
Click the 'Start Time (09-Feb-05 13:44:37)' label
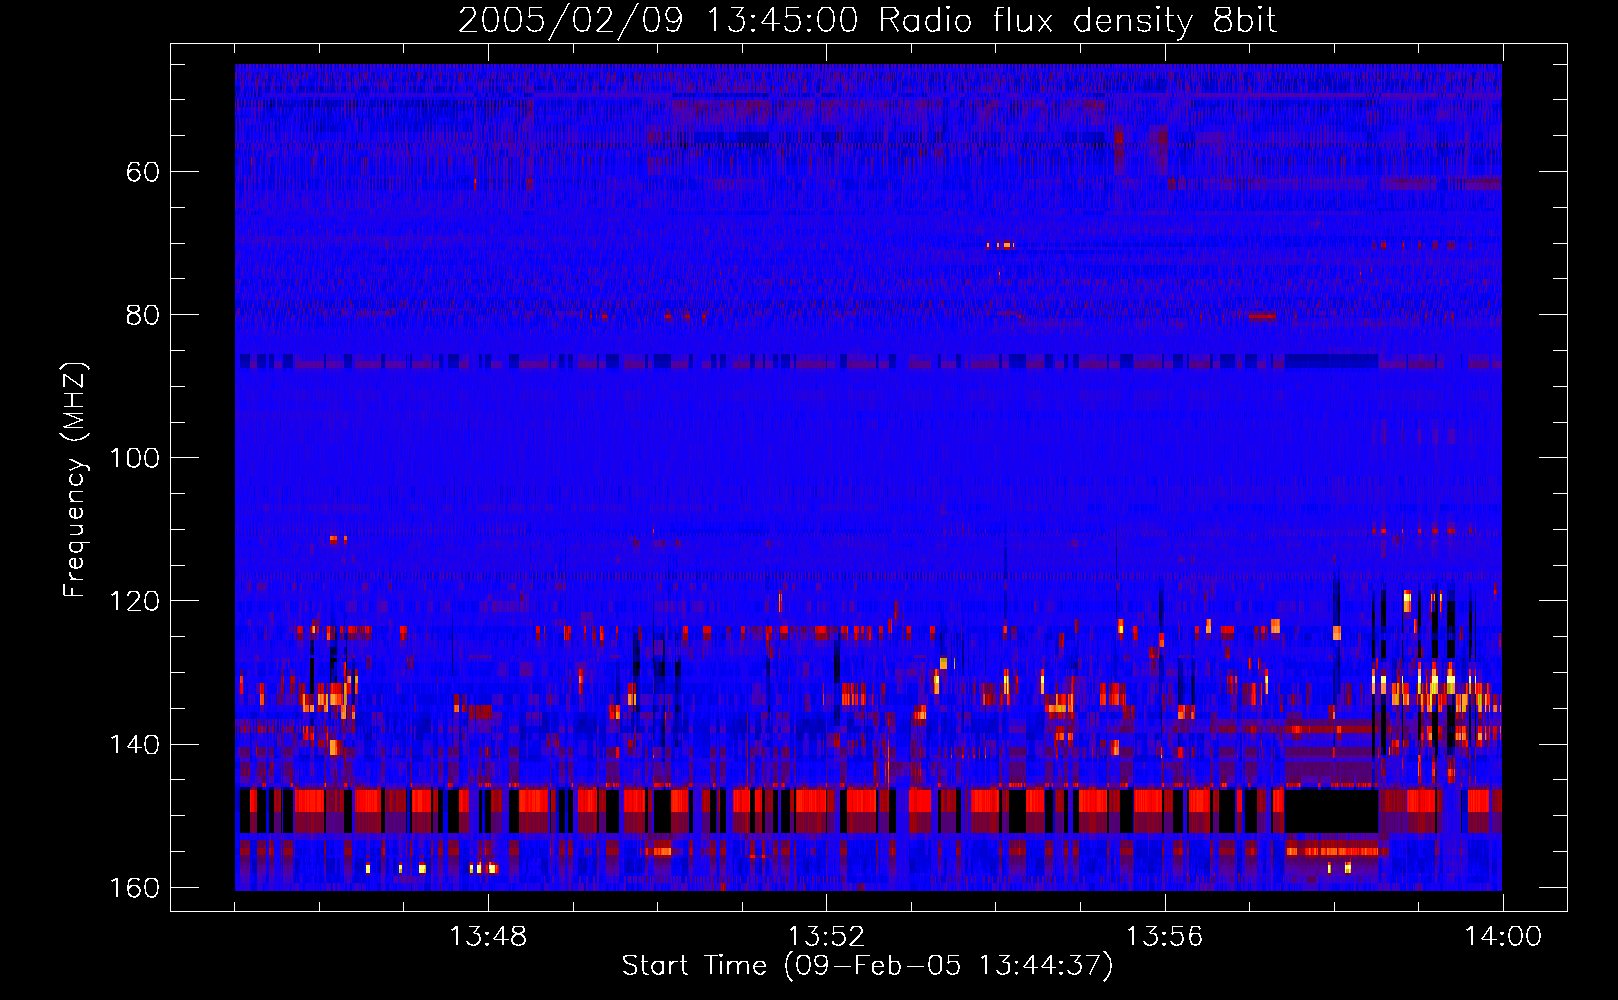(x=867, y=966)
